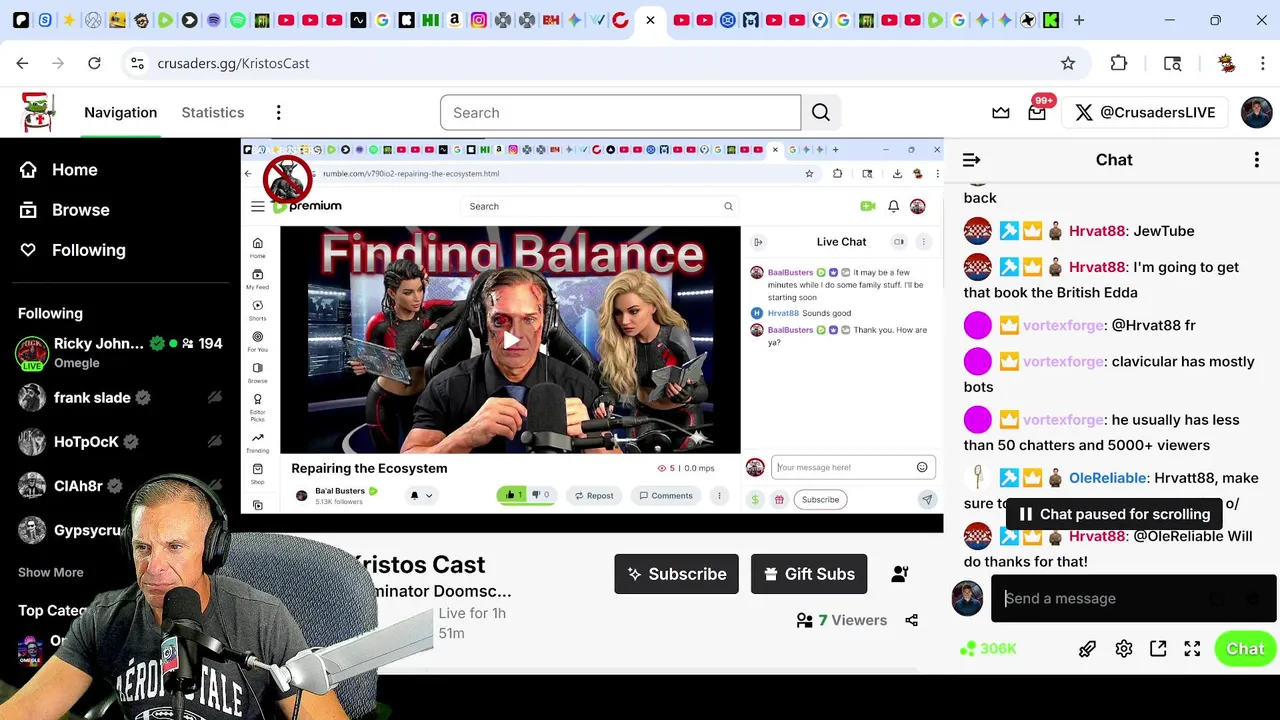Toggle notifications for HoTpOcK
Image resolution: width=1280 pixels, height=720 pixels.
[x=214, y=442]
